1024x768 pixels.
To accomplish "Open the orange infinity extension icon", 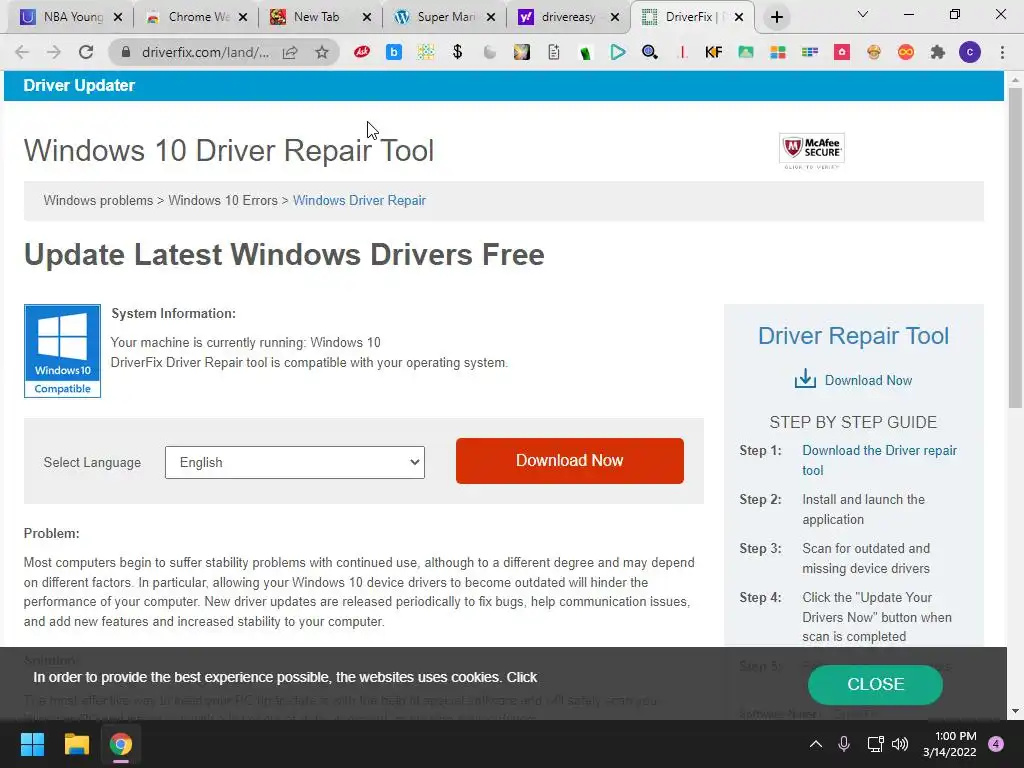I will coord(906,52).
